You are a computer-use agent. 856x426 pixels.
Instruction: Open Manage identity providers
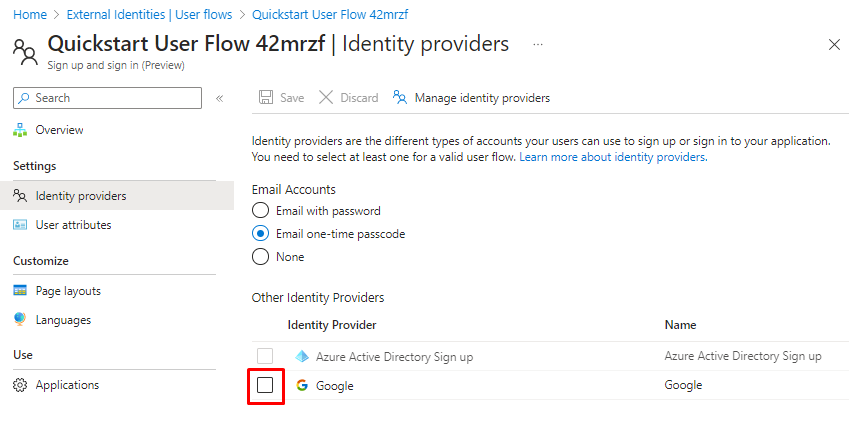(481, 98)
